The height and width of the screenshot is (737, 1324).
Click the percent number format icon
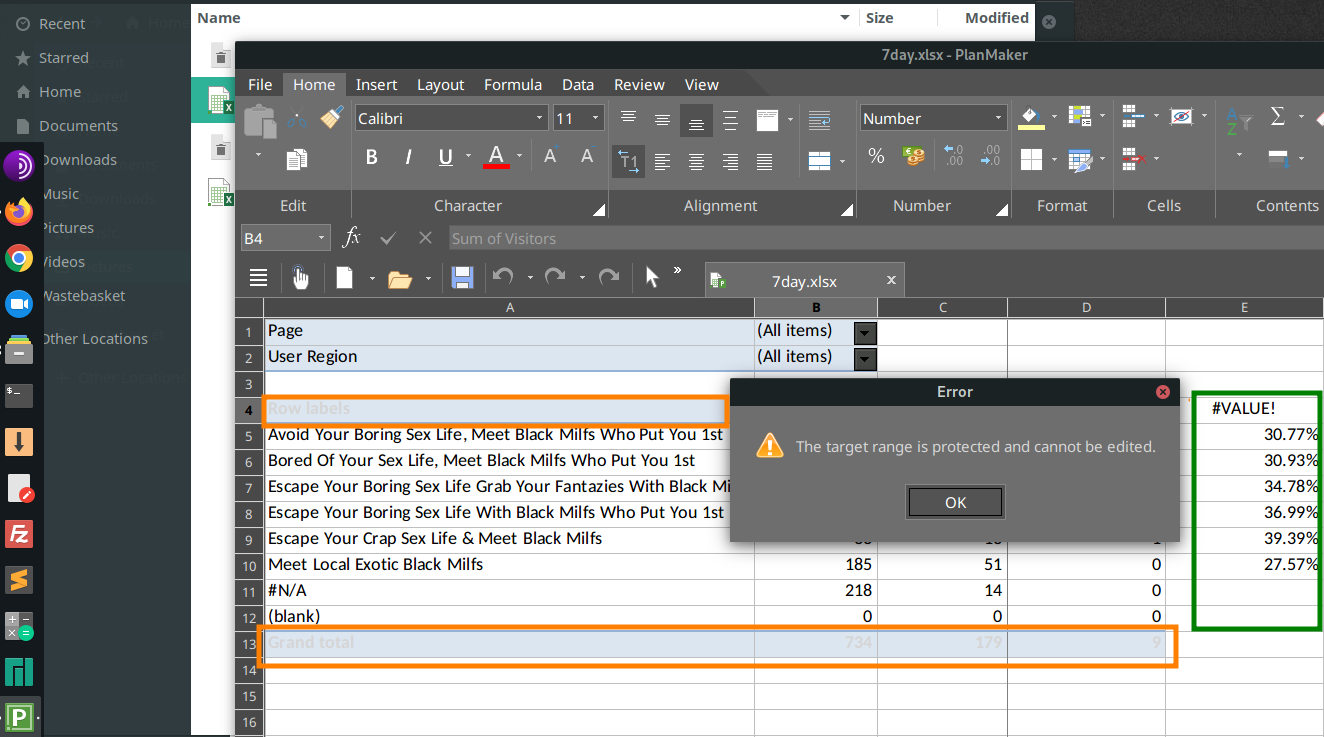pos(876,156)
